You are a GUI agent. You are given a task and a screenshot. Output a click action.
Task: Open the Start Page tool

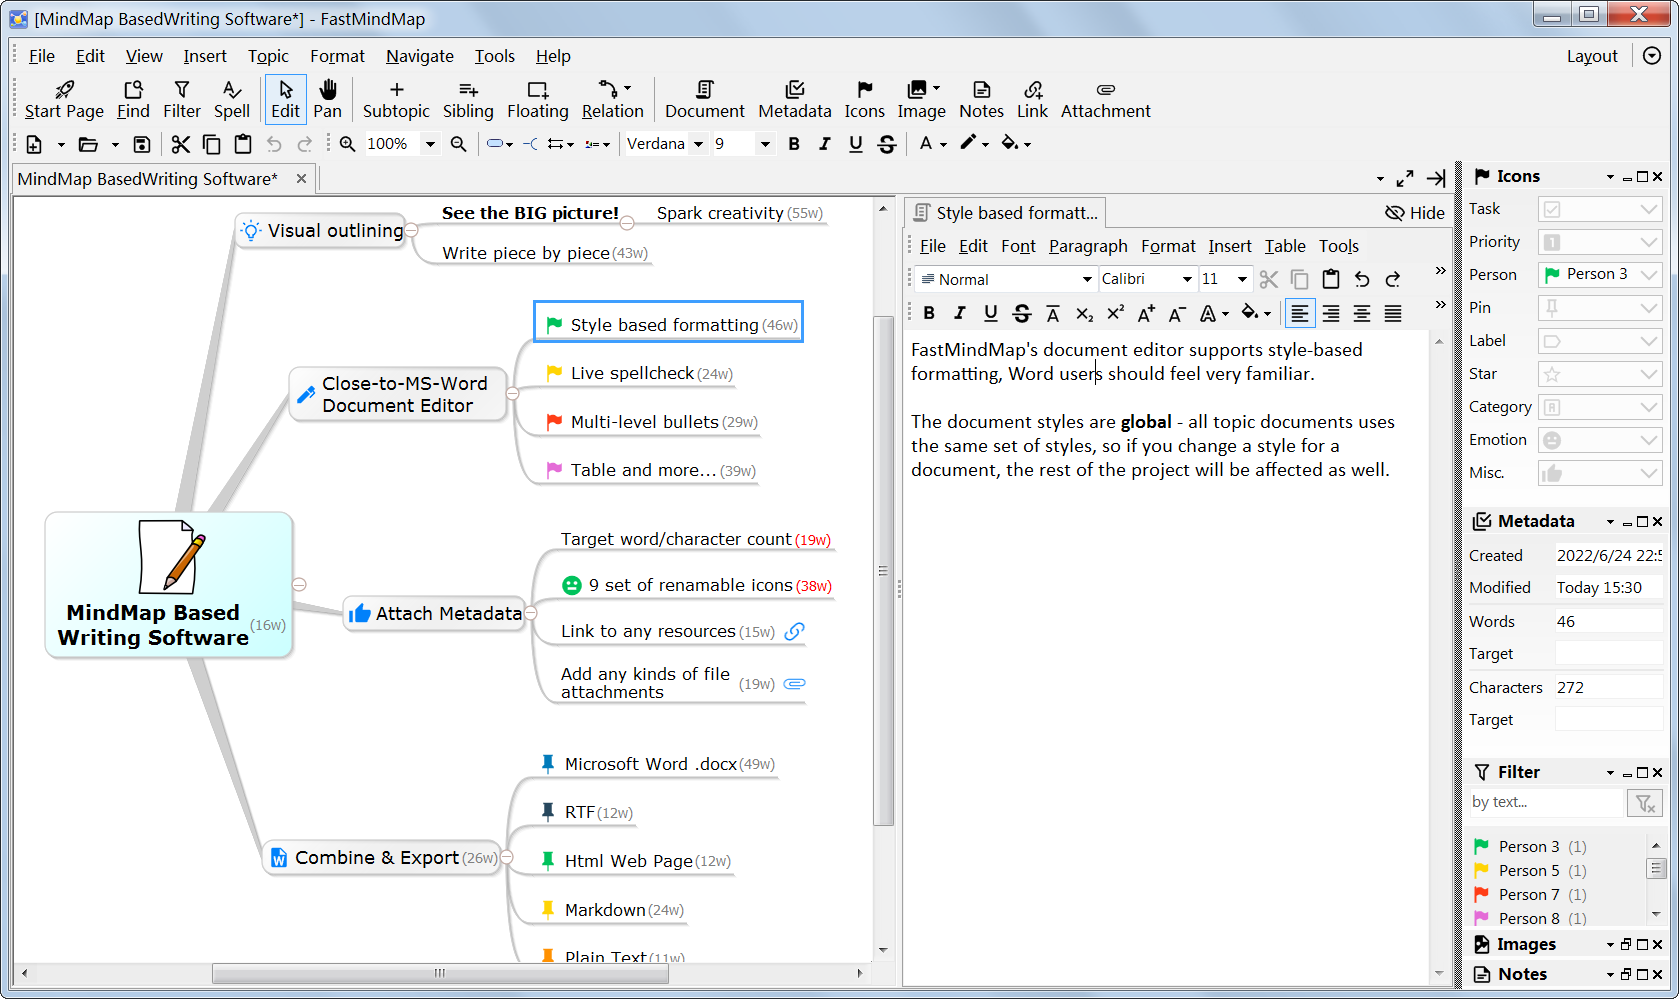64,100
